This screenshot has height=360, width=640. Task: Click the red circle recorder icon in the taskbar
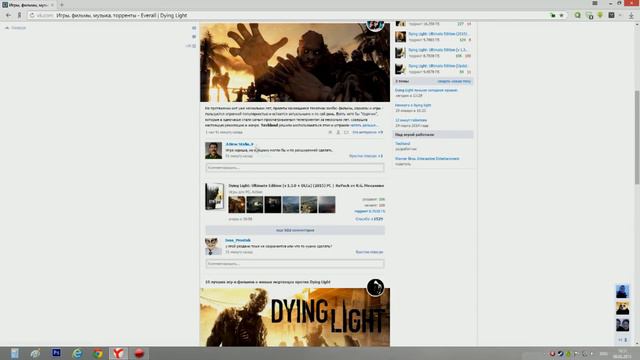click(139, 353)
